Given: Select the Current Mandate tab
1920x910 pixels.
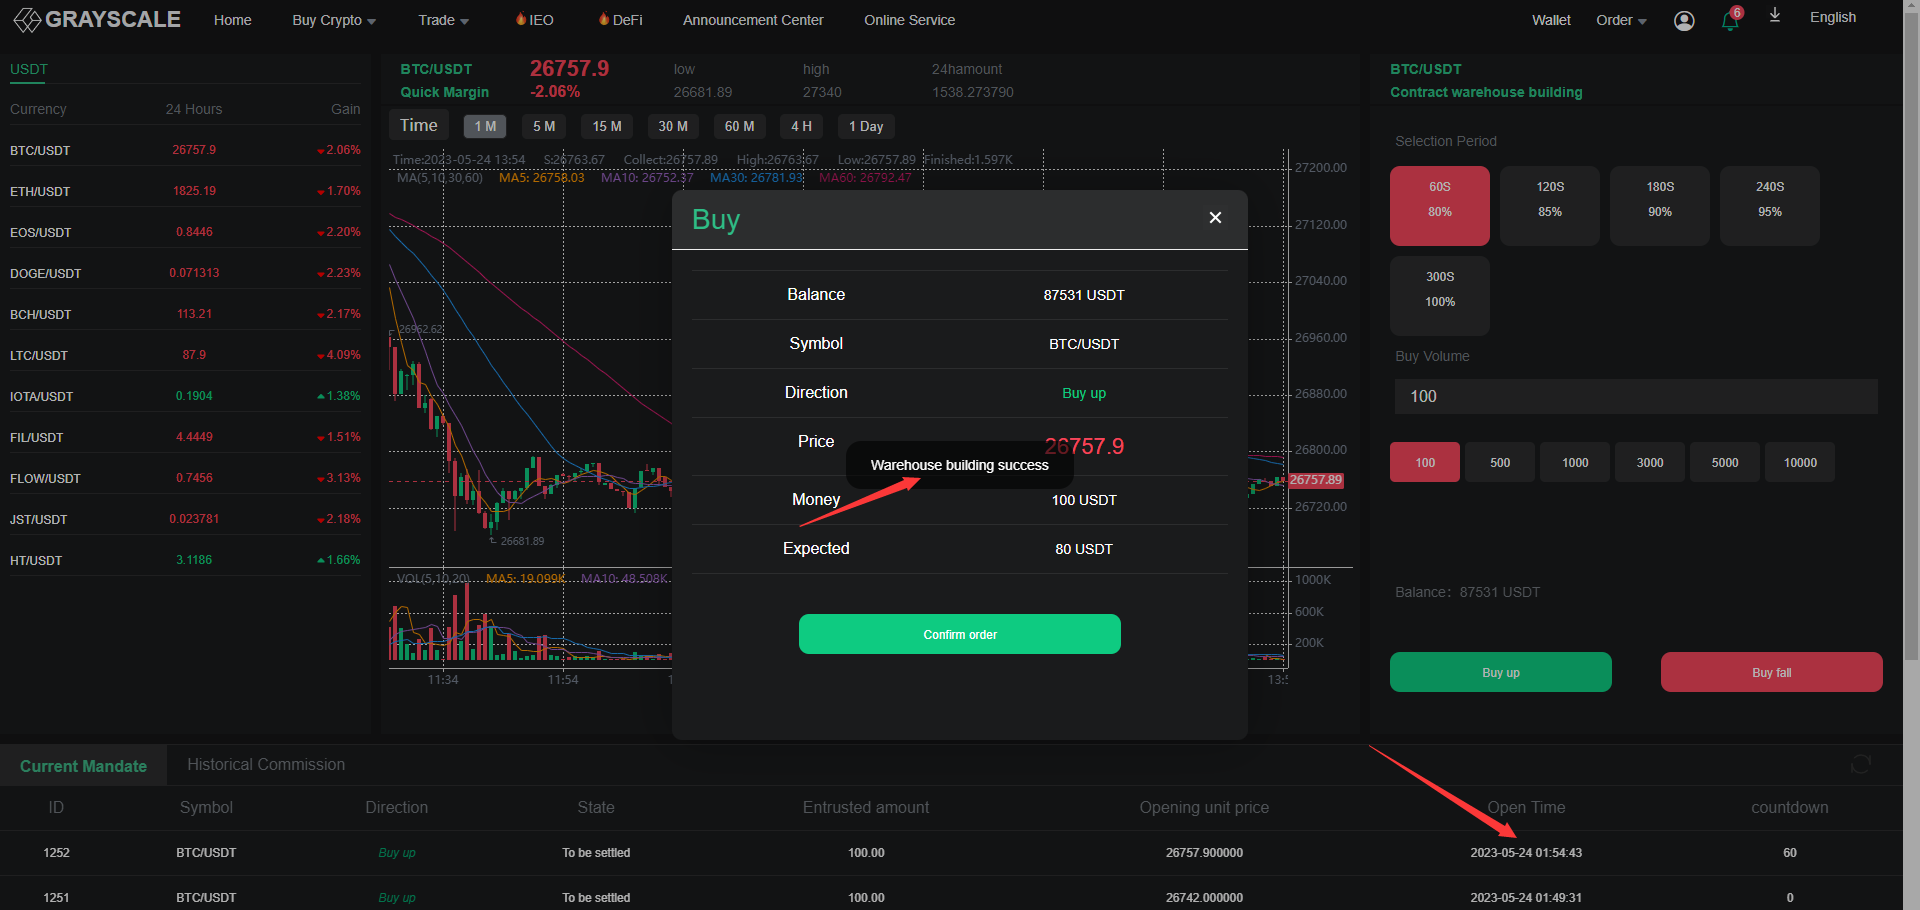Looking at the screenshot, I should (x=83, y=766).
